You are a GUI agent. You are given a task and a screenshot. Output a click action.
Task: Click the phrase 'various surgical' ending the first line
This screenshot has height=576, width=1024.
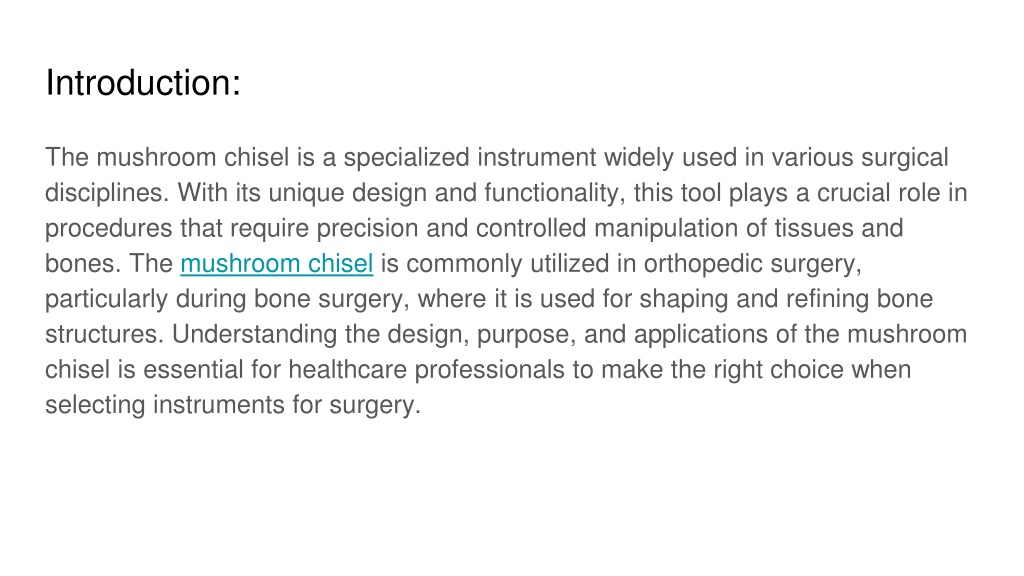[x=859, y=158]
